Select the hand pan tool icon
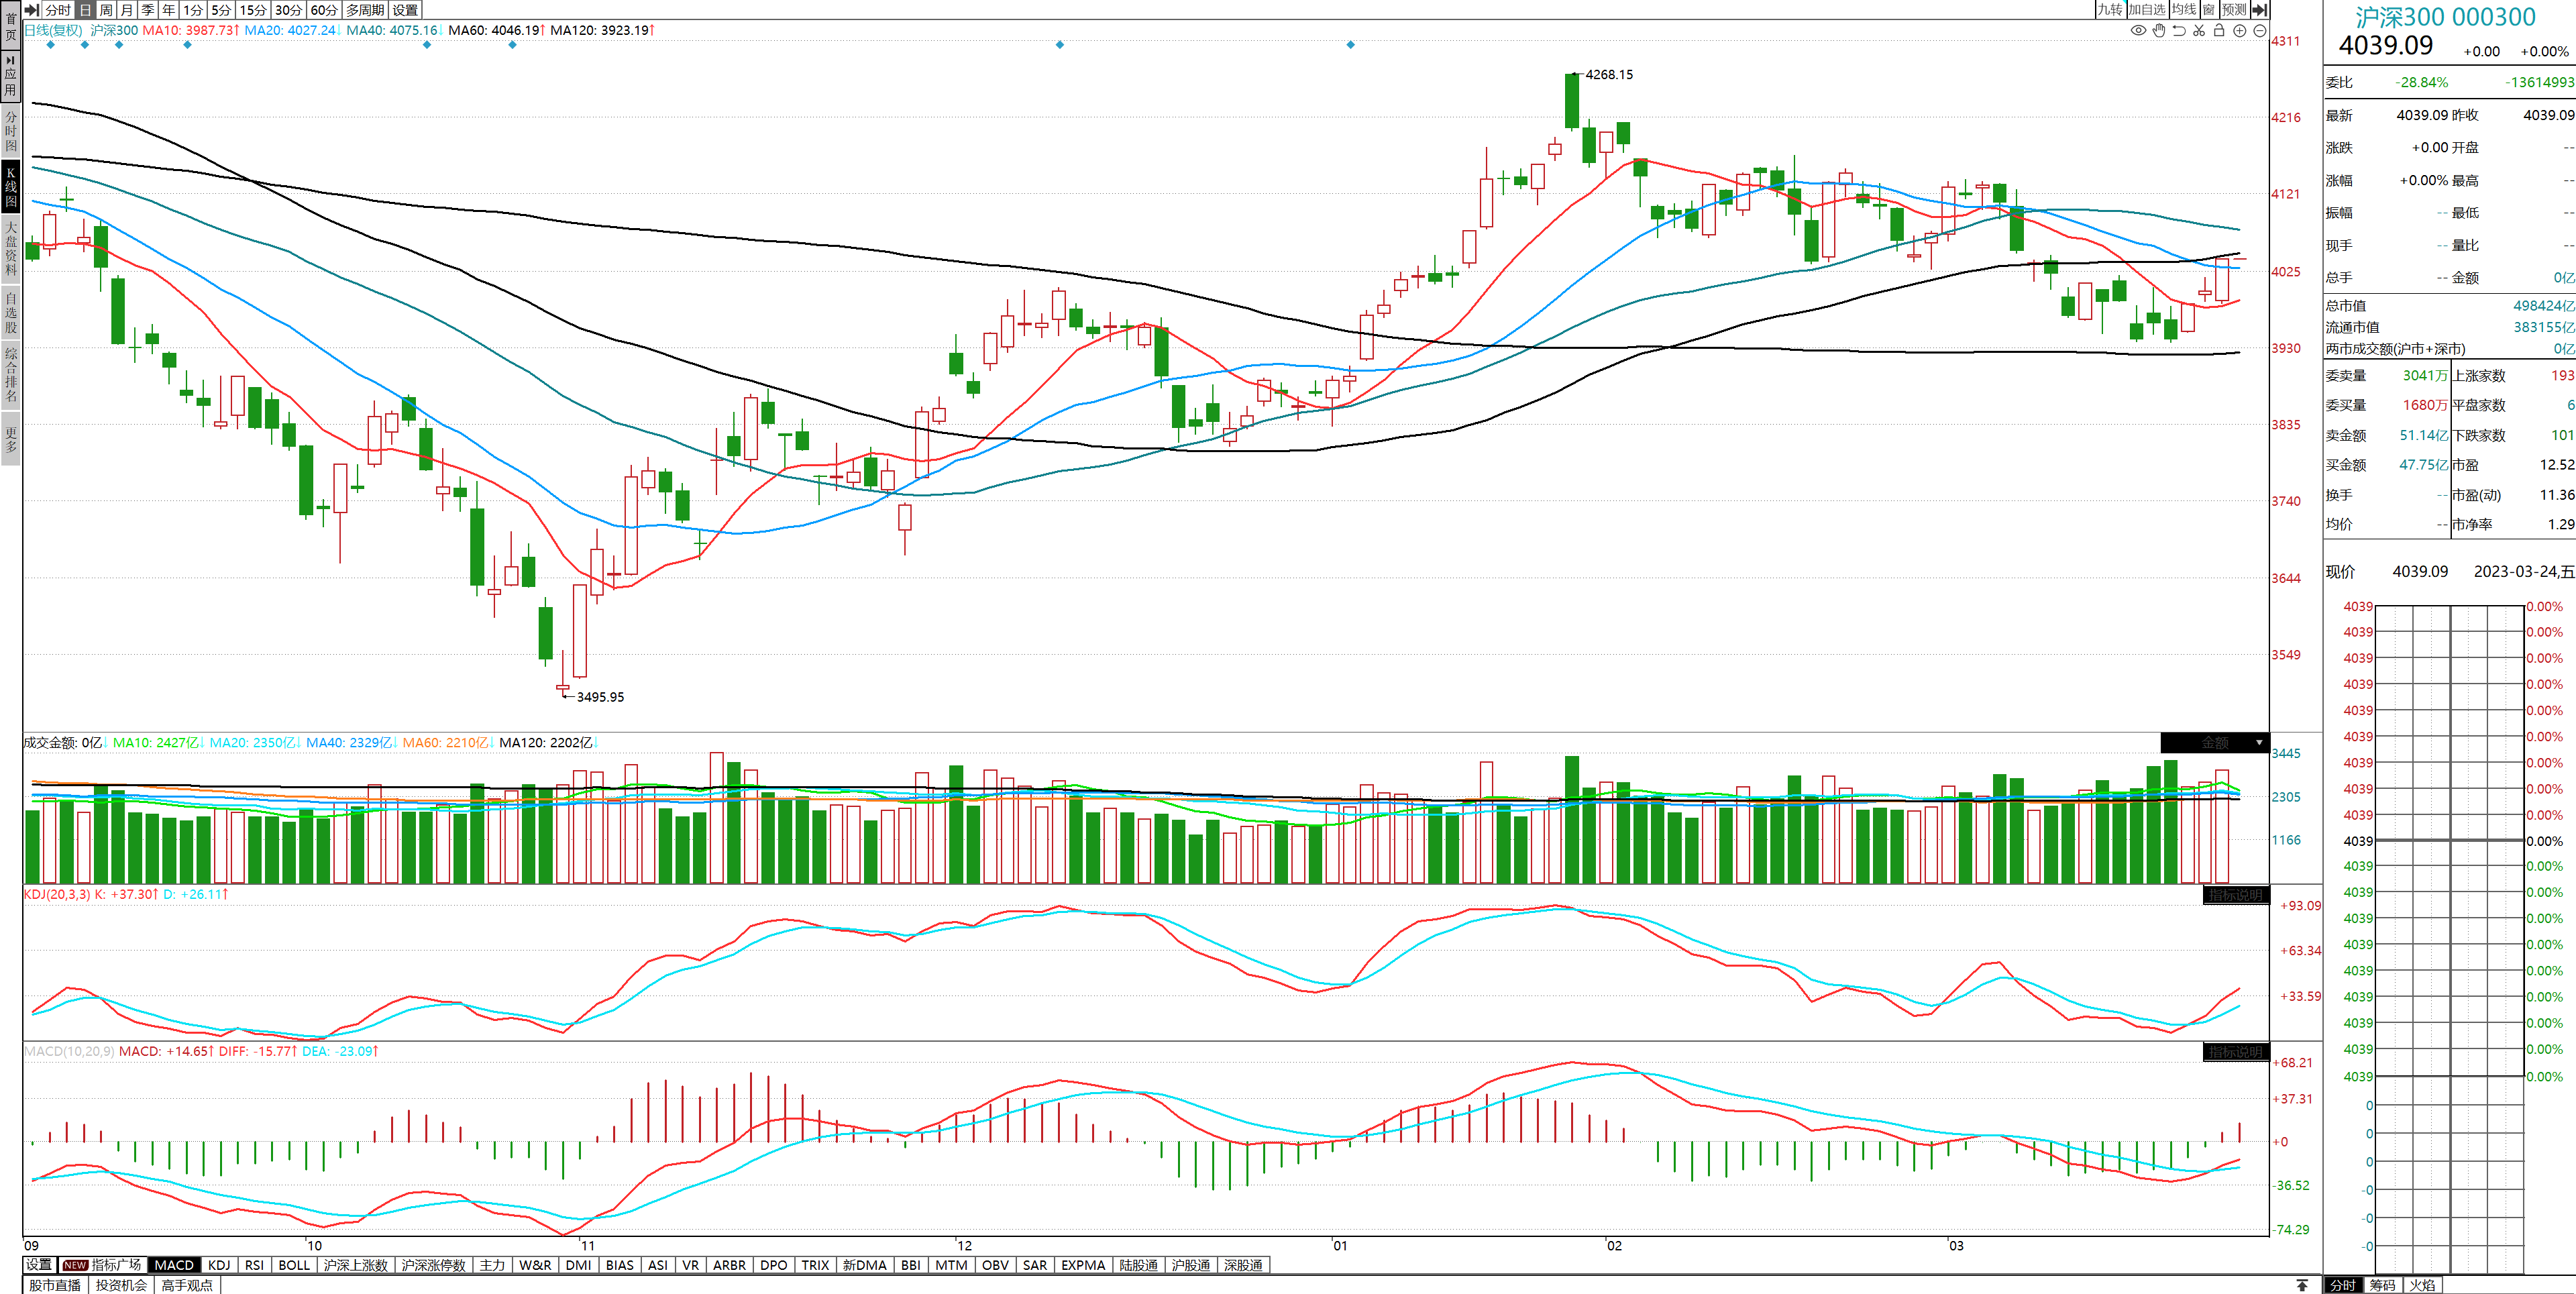 click(2159, 30)
